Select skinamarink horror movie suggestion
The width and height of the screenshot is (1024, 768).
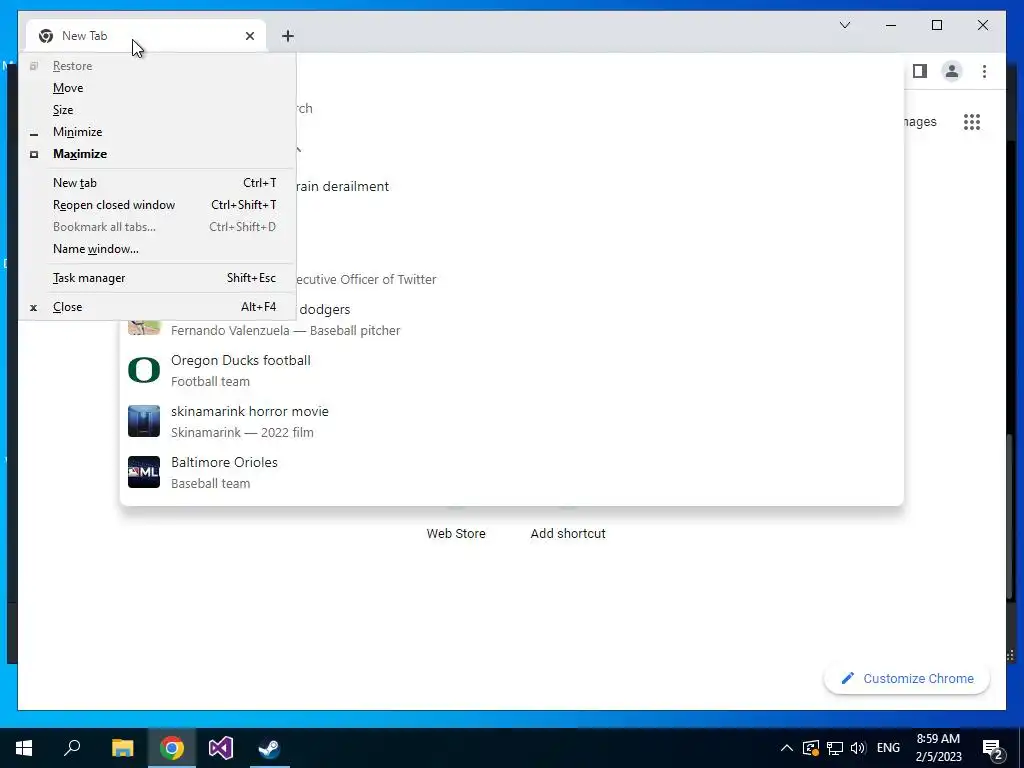(x=512, y=421)
